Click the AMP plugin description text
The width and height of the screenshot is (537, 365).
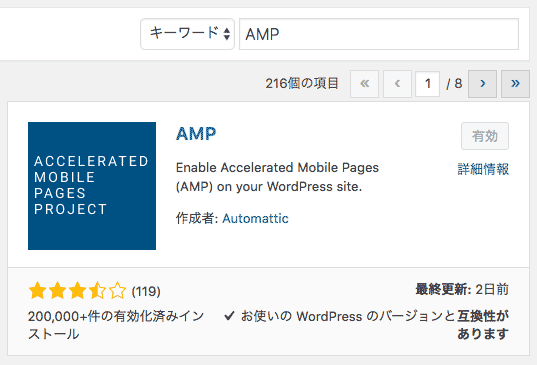(x=277, y=177)
